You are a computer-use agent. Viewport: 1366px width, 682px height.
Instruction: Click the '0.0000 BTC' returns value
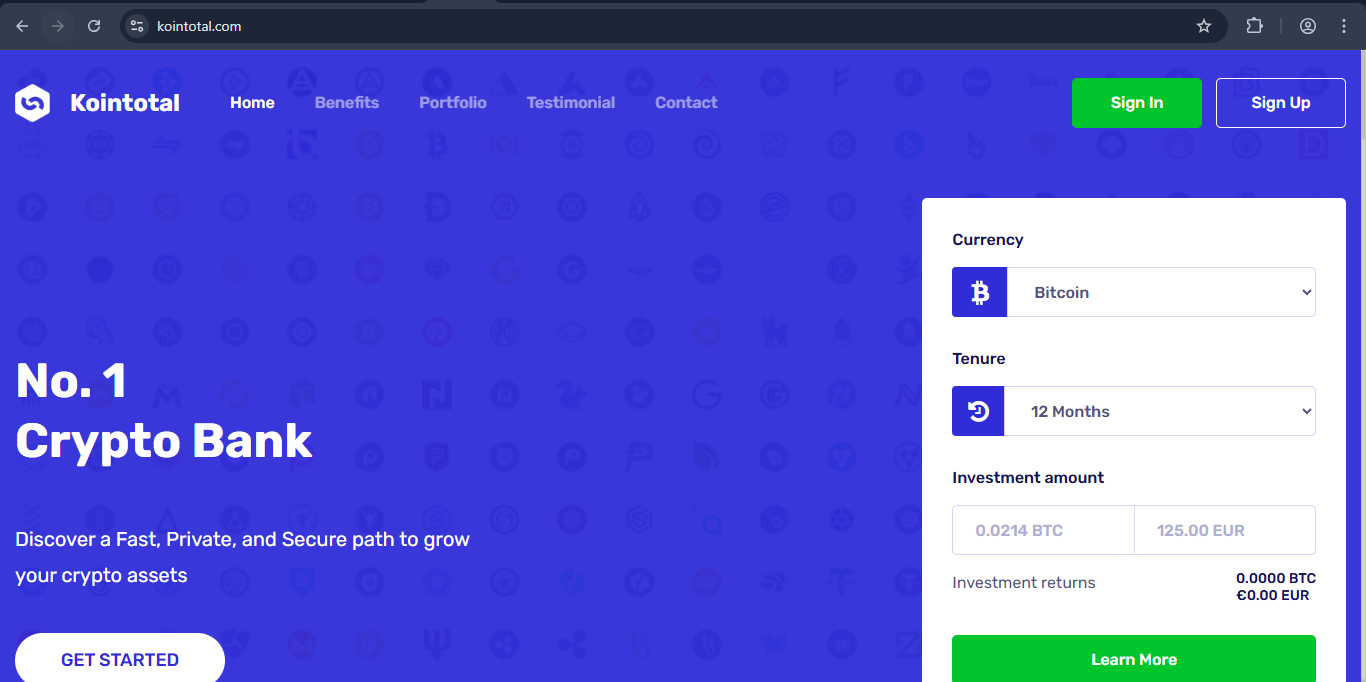pos(1276,578)
